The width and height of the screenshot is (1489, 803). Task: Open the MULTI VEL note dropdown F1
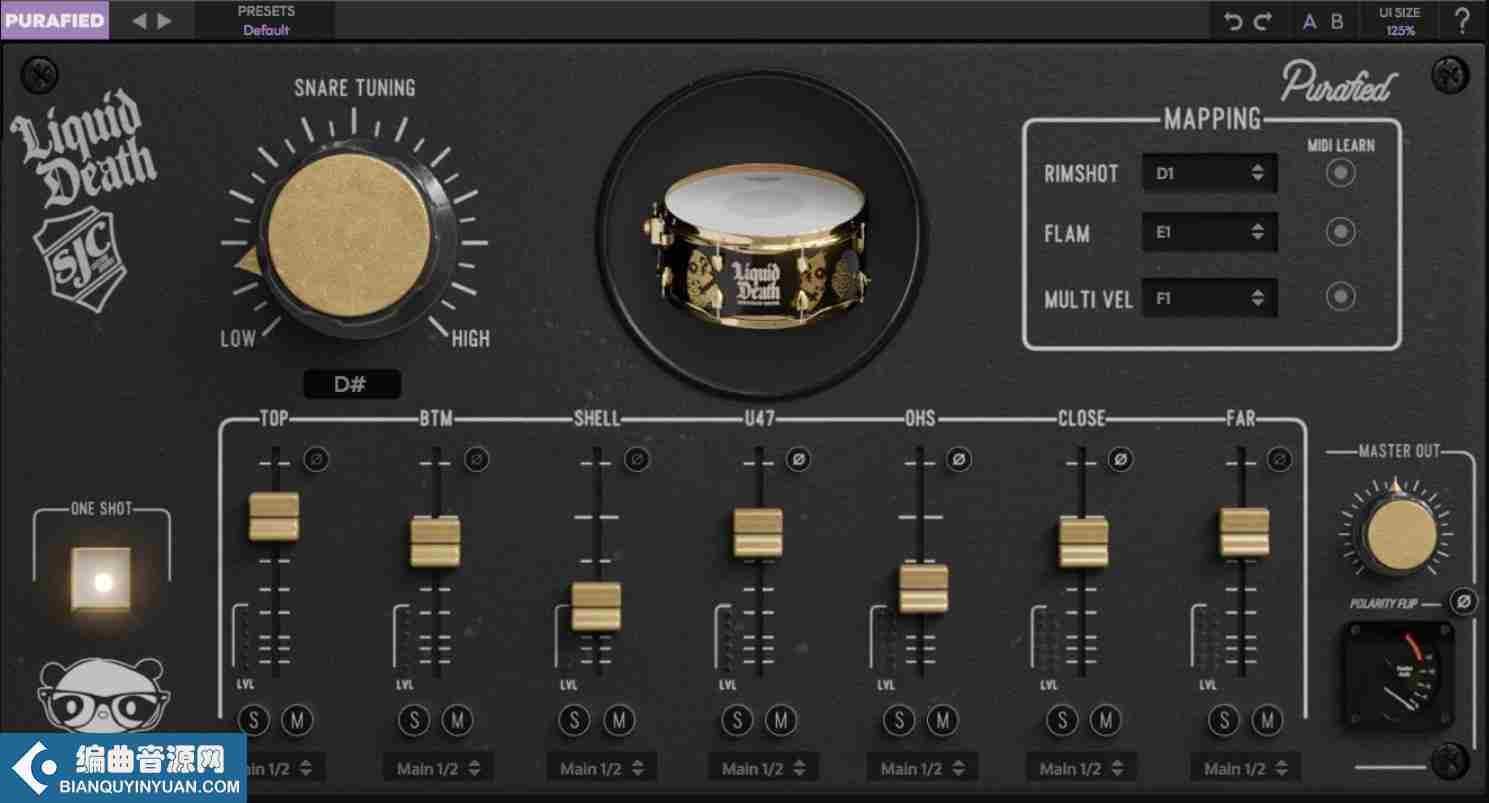1210,298
